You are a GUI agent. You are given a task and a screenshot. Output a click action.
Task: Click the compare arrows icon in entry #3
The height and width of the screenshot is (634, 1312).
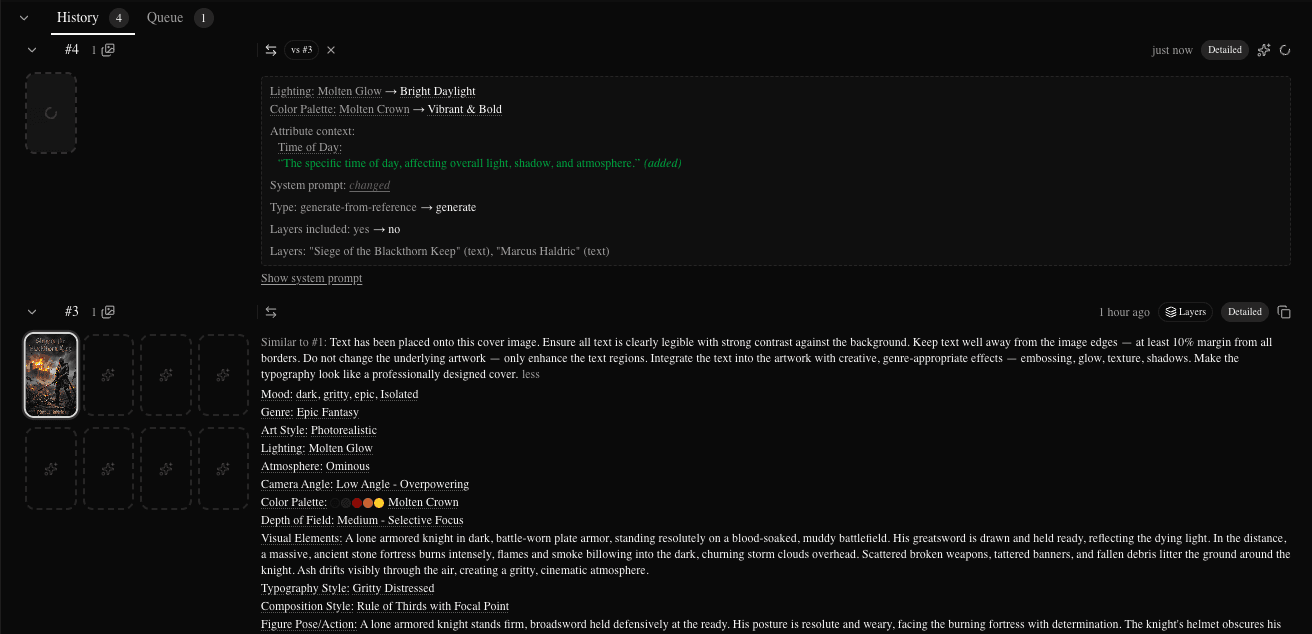pyautogui.click(x=271, y=312)
